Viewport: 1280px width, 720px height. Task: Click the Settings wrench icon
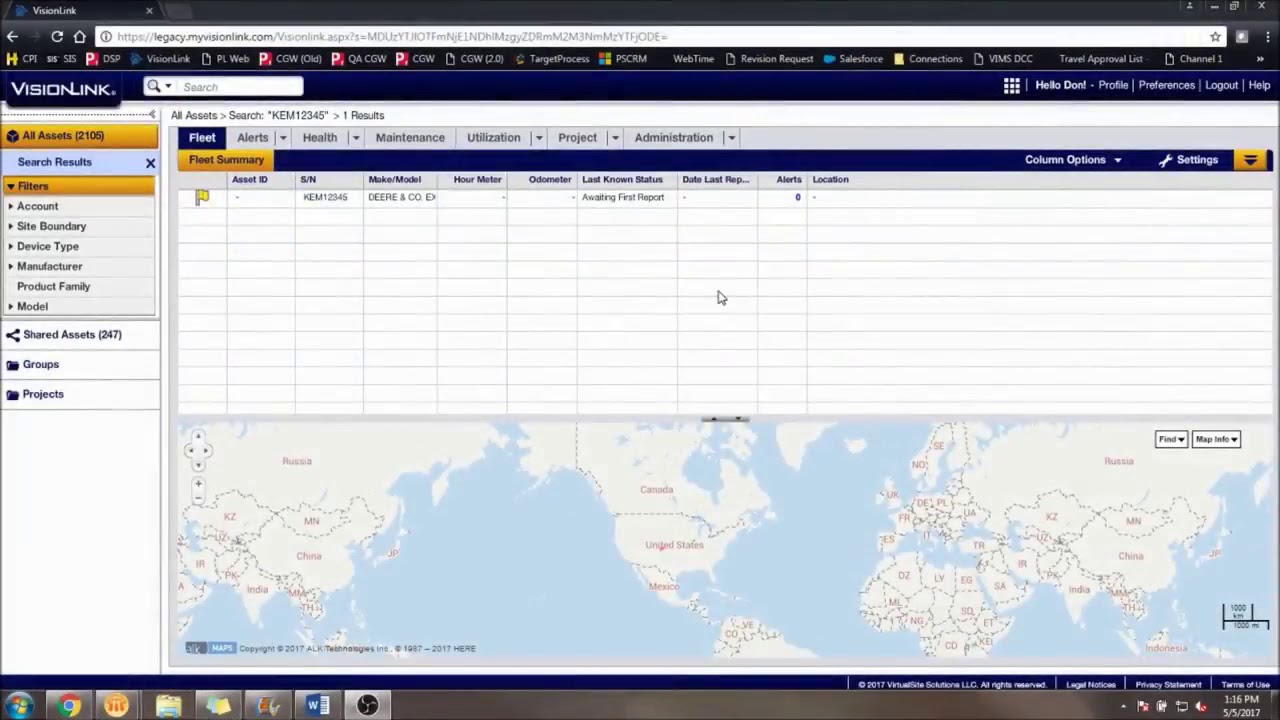[x=1165, y=160]
